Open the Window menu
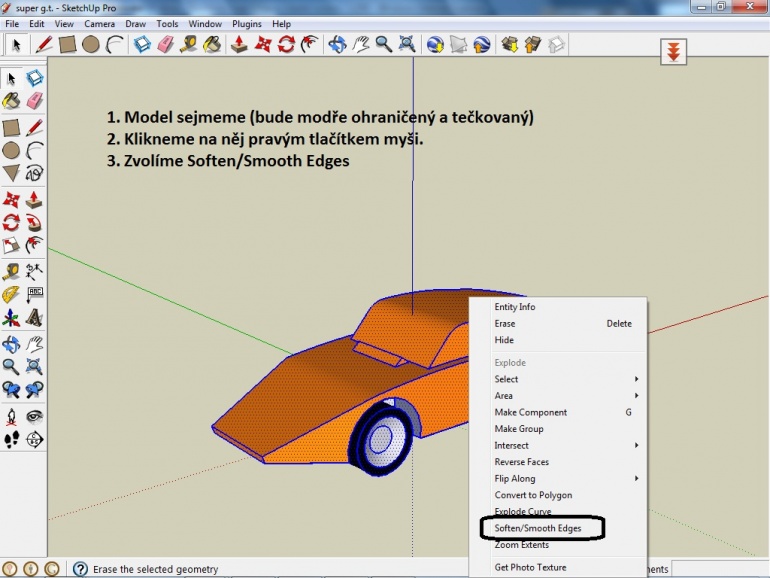The image size is (770, 578). point(205,24)
